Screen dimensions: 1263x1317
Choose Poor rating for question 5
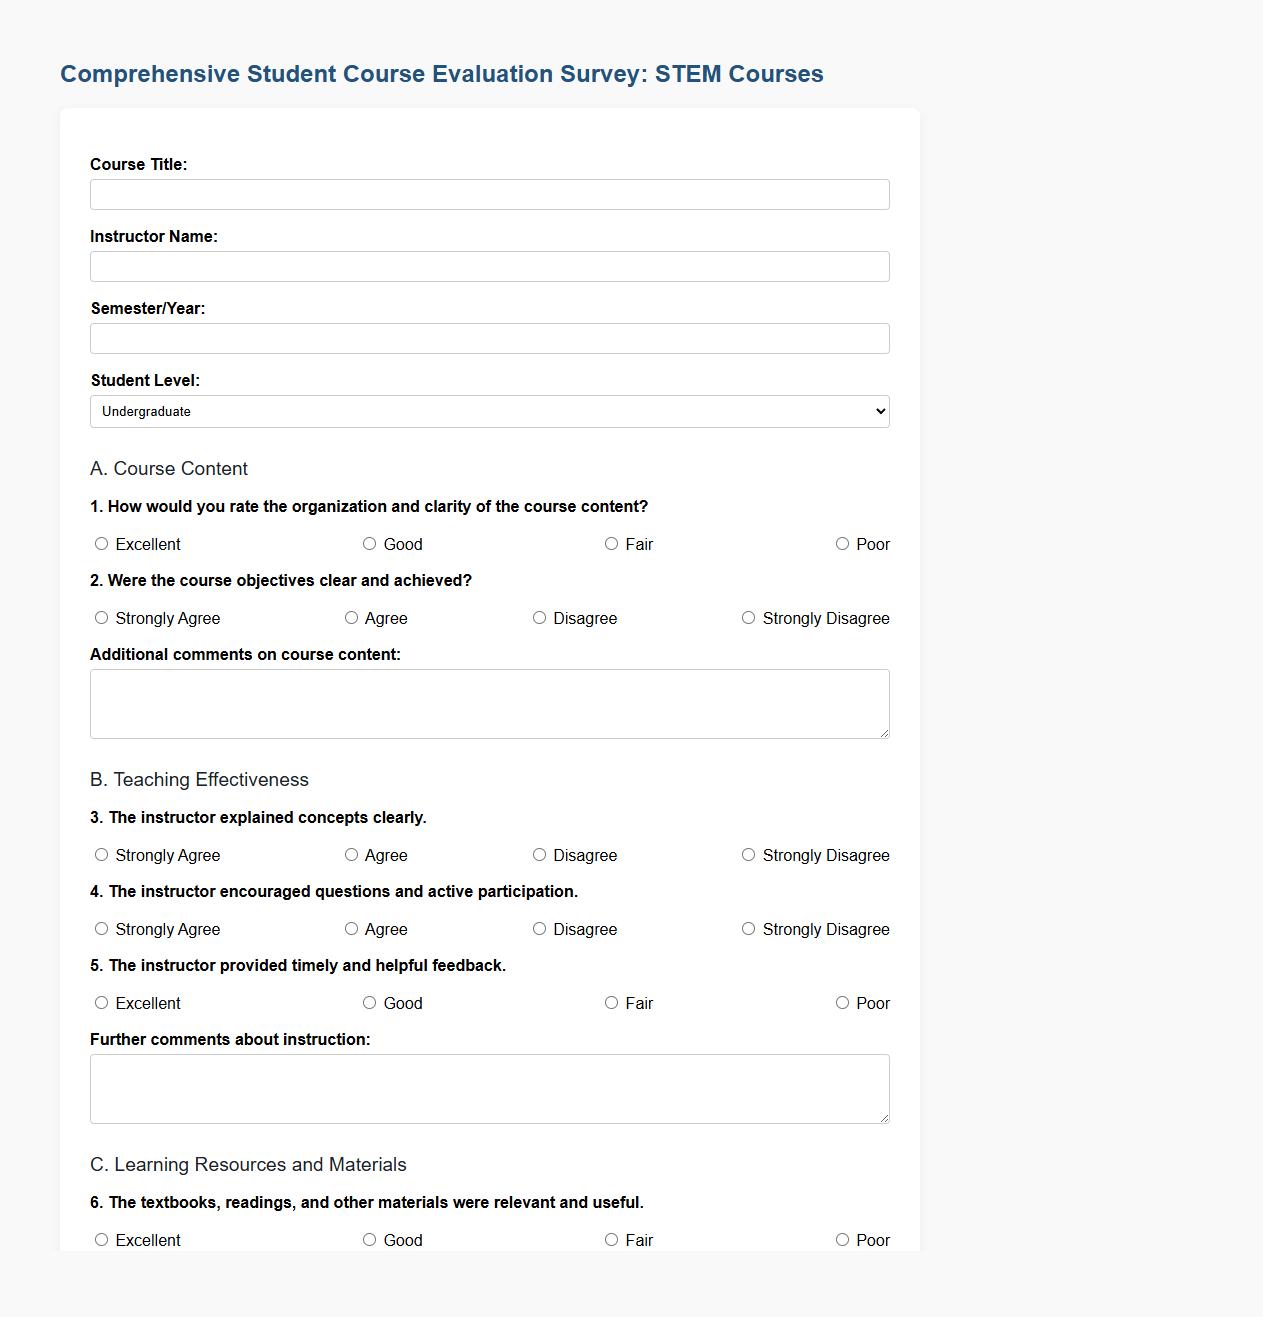pyautogui.click(x=841, y=1002)
